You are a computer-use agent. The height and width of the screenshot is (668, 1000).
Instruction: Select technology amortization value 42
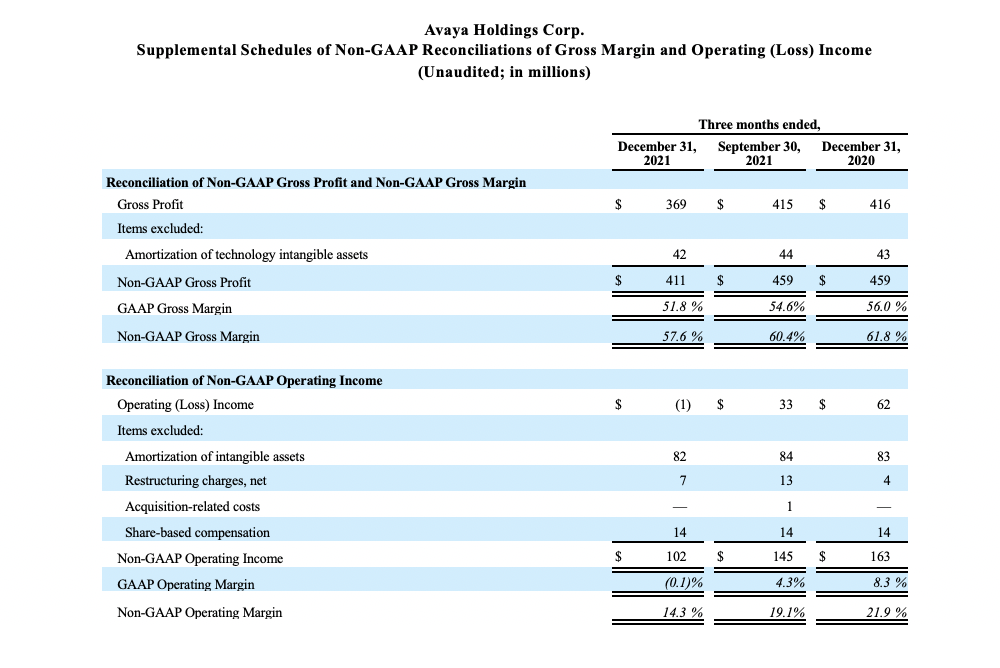point(679,255)
